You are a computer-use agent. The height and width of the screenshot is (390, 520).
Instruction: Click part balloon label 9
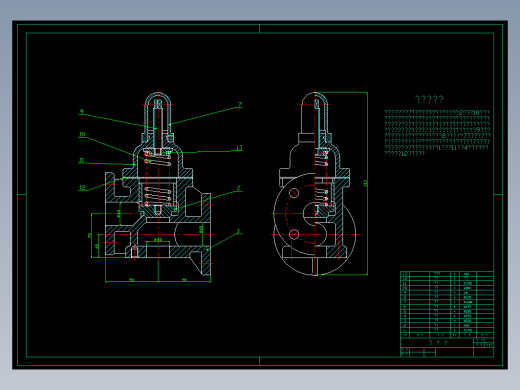(82, 111)
